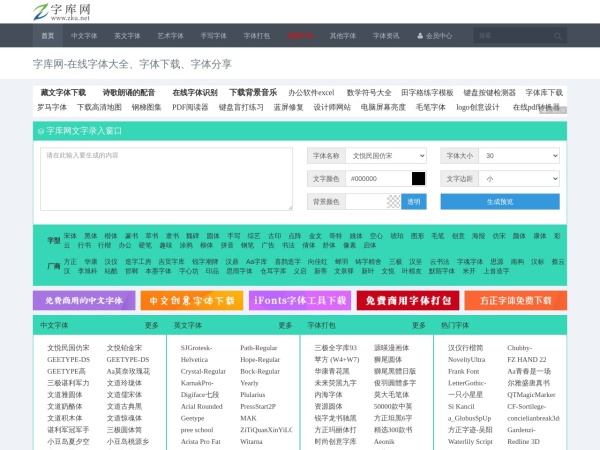Screen dimensions: 600x450
Task: Switch to the 艺术字体 navigation tab
Action: (170, 35)
